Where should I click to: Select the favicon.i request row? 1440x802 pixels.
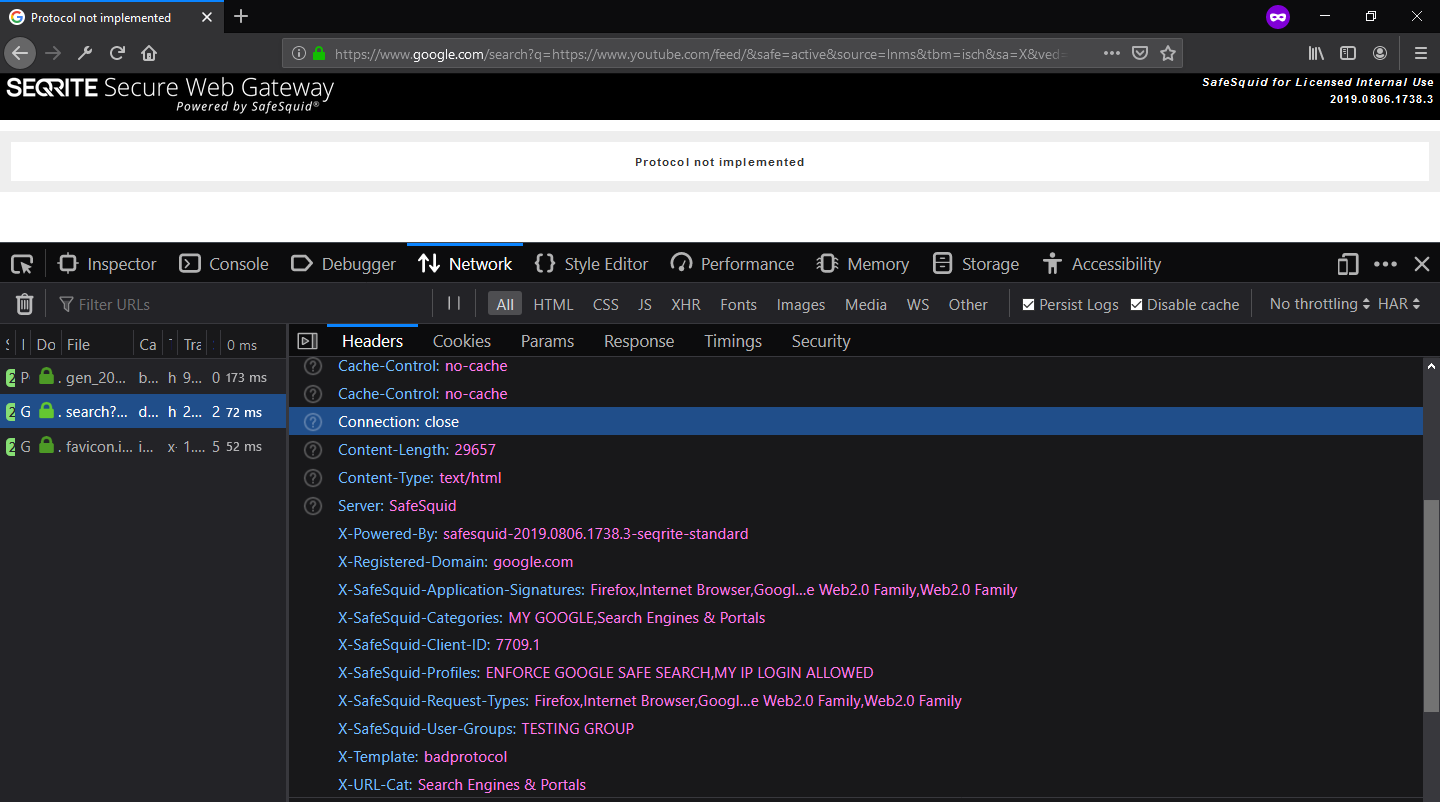[143, 446]
